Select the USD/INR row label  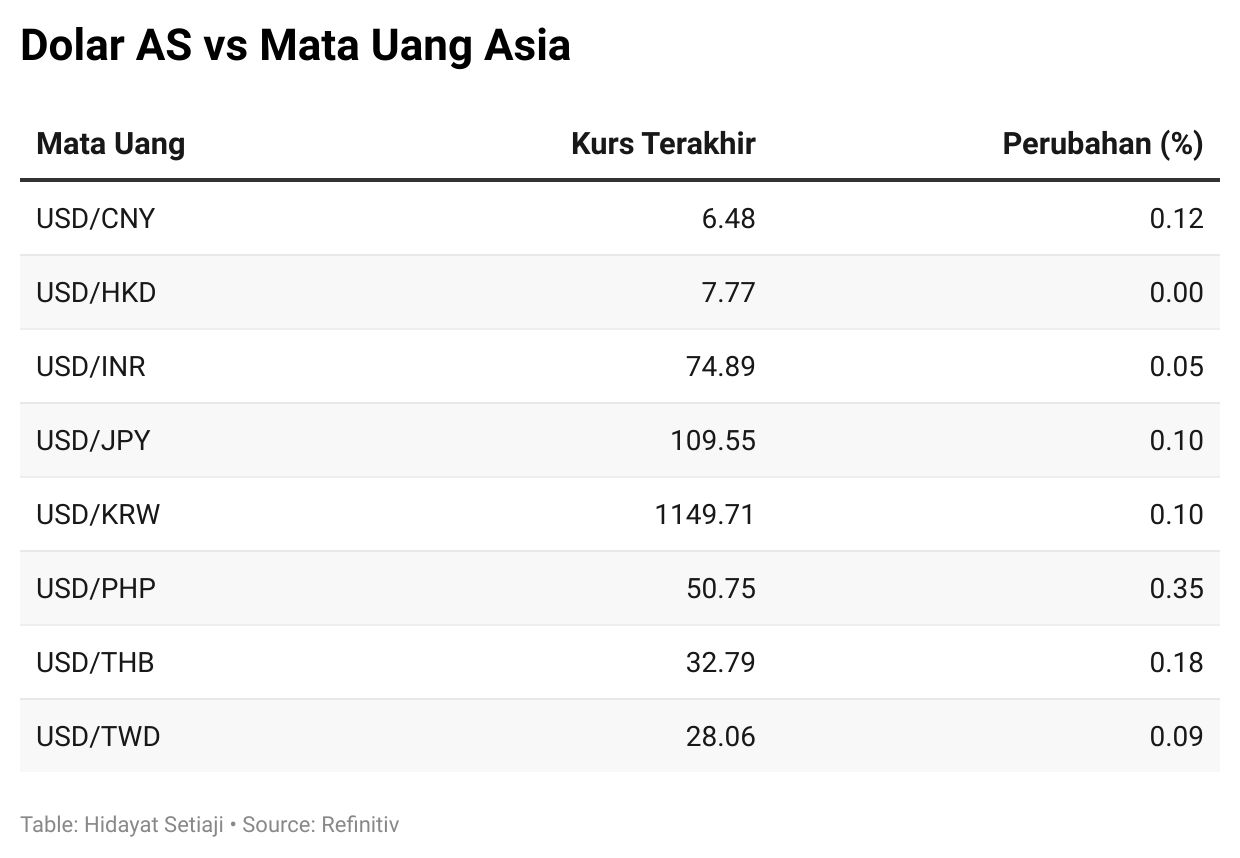[x=91, y=366]
